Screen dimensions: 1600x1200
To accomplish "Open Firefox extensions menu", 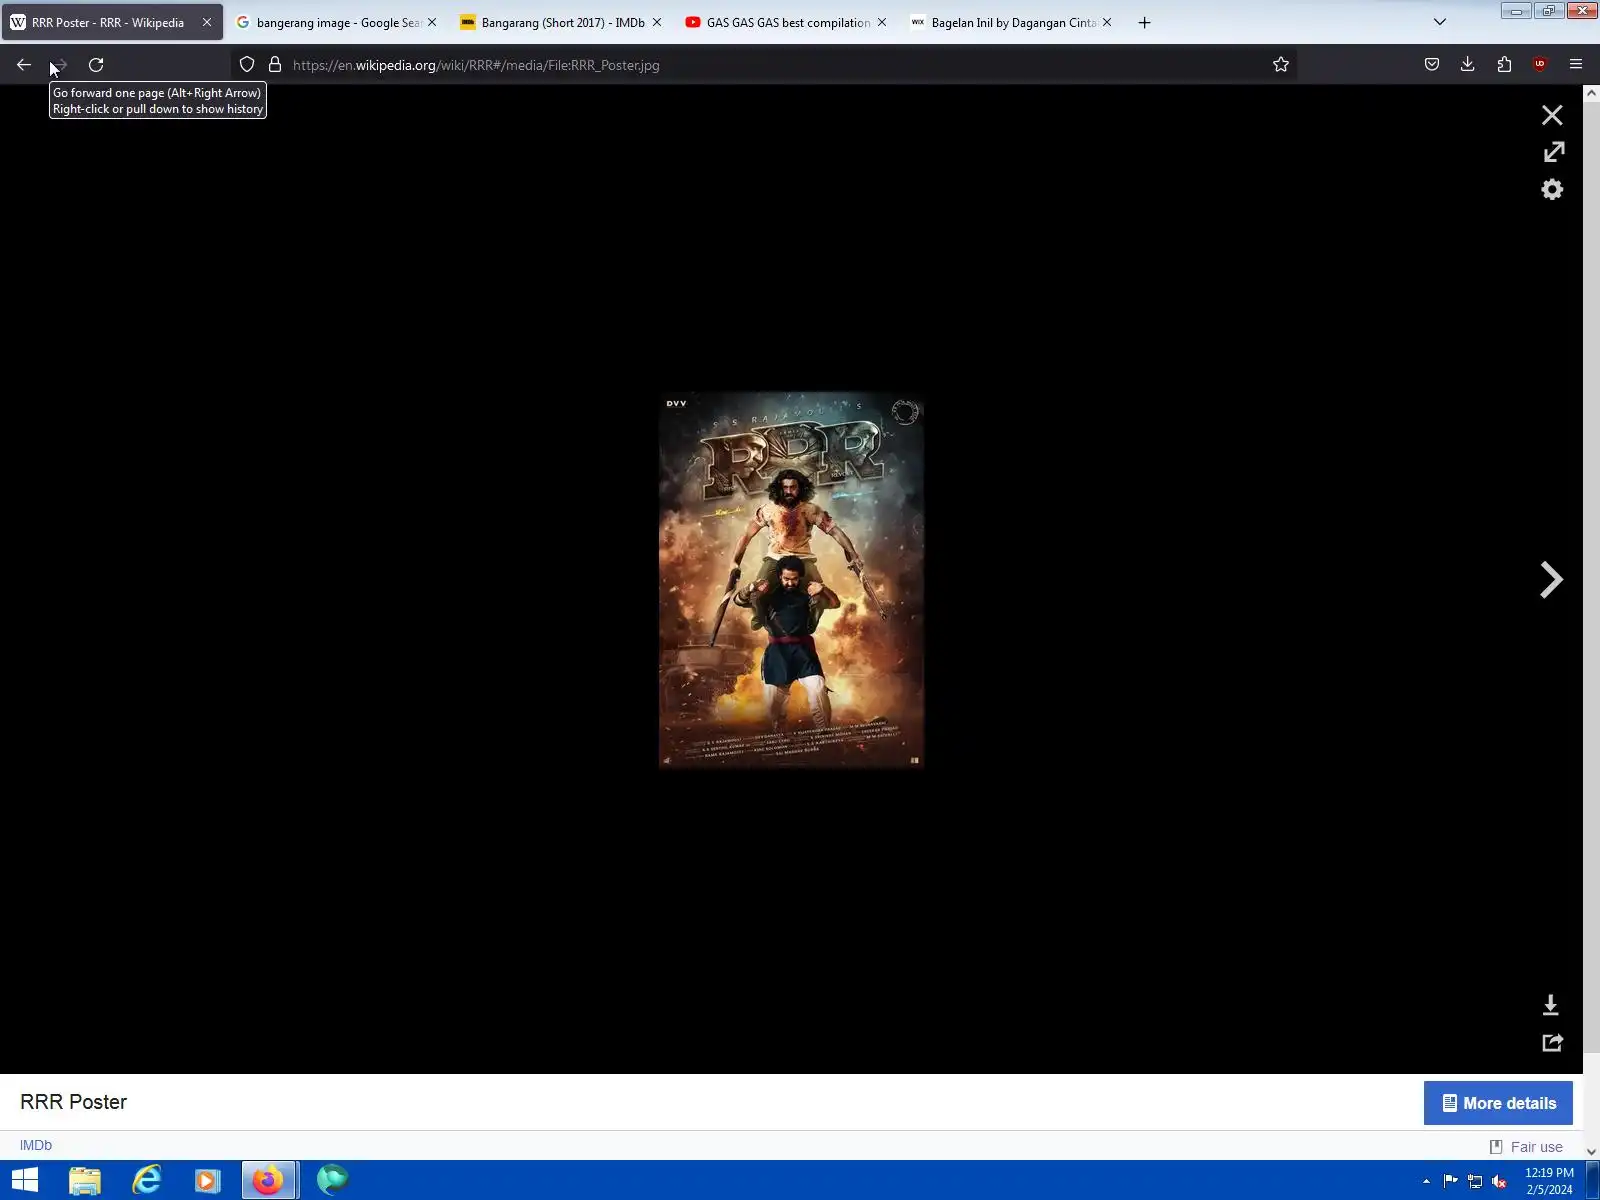I will click(1504, 65).
